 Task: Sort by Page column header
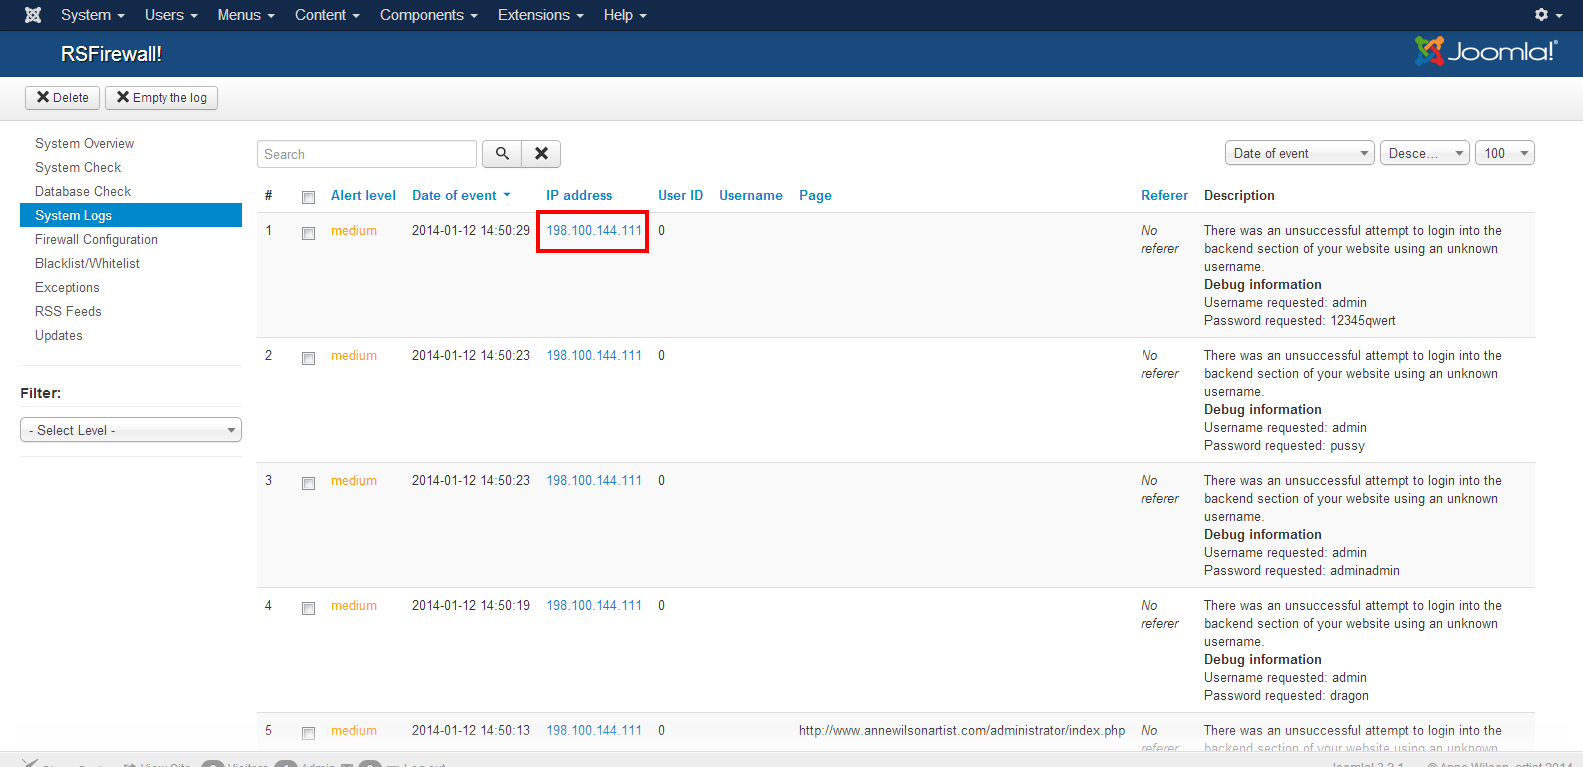coord(815,195)
